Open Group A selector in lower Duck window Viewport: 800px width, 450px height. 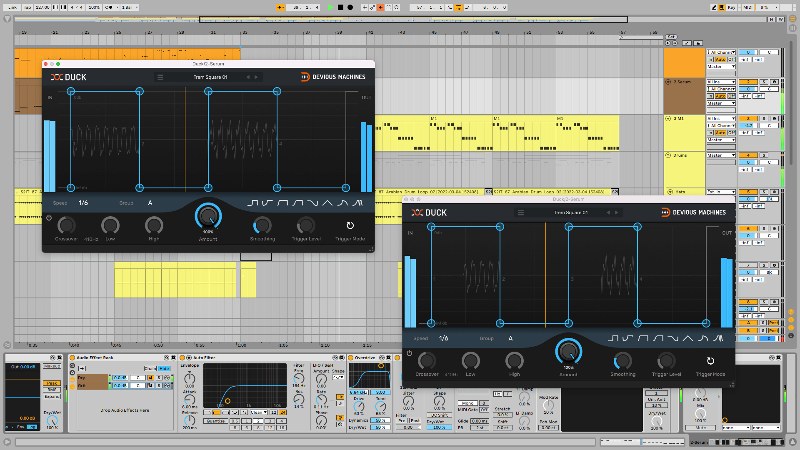tap(510, 338)
